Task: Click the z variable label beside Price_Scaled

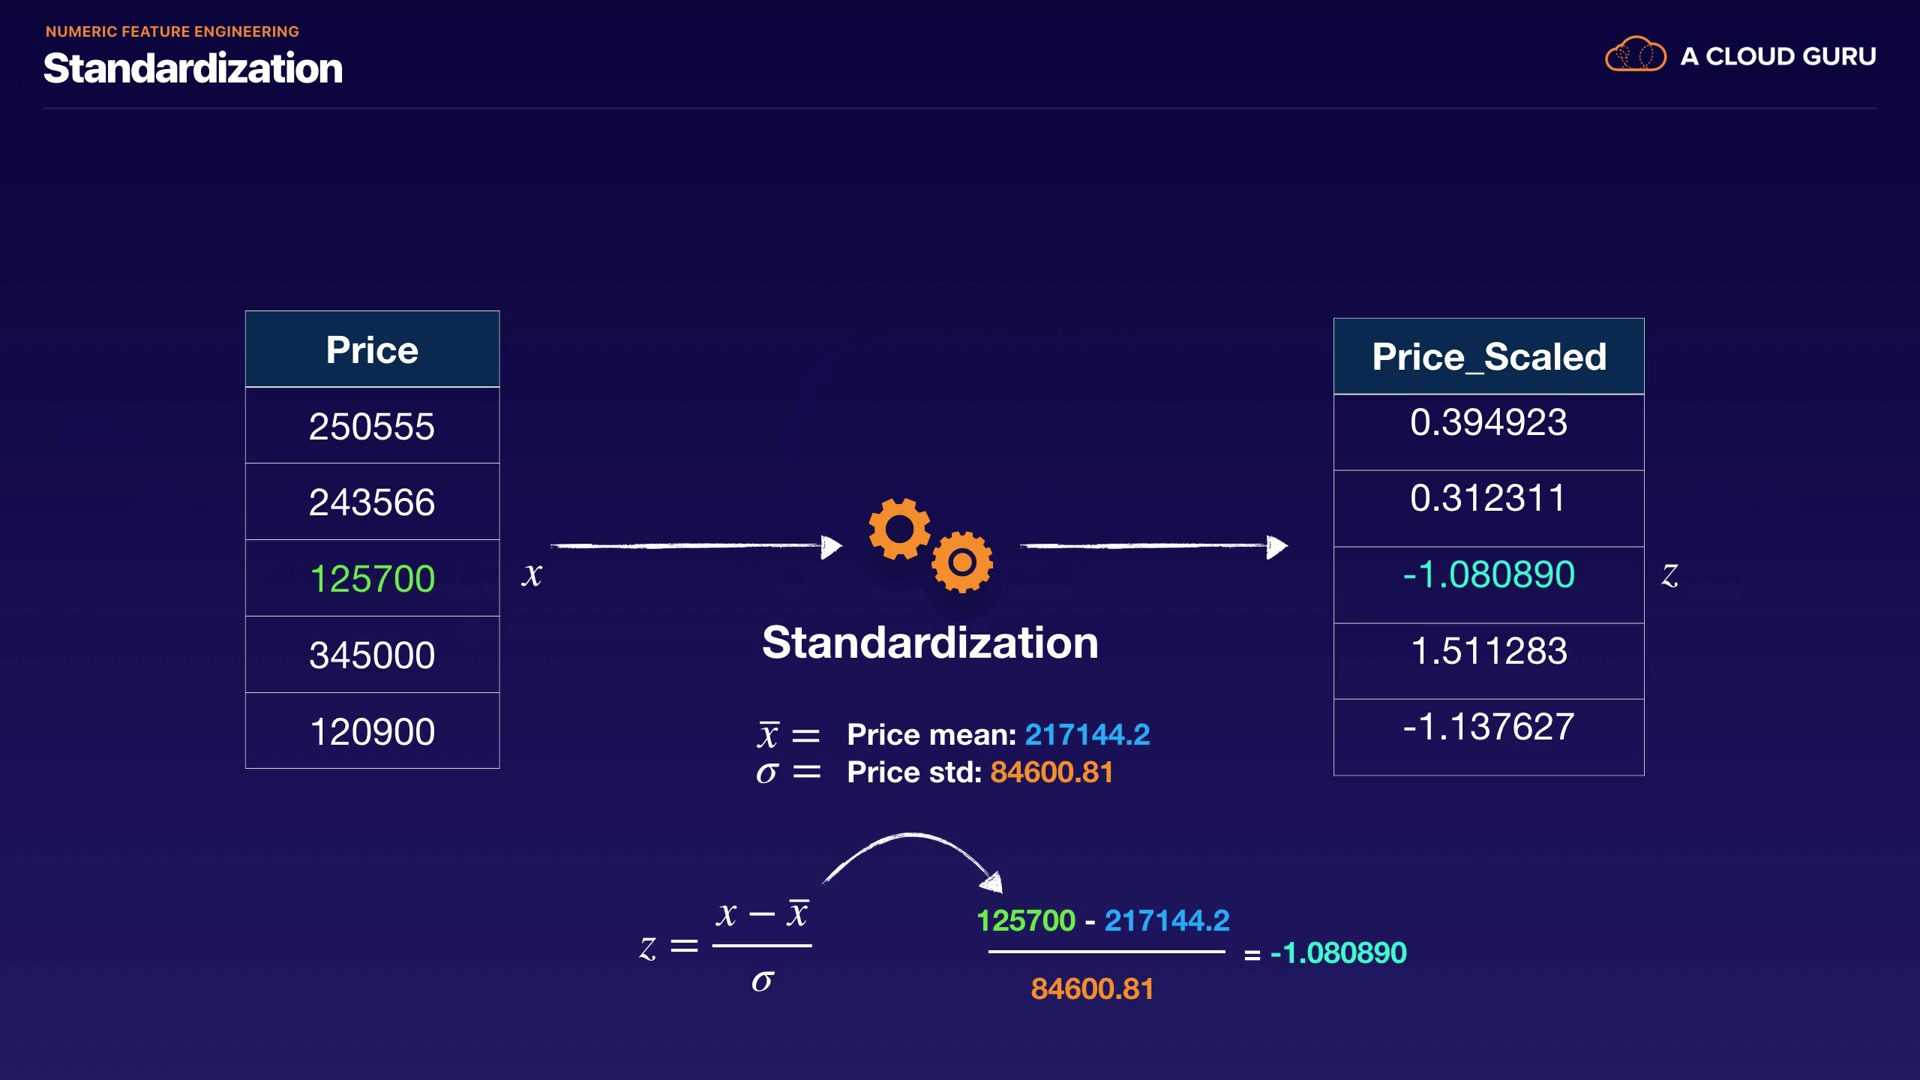Action: tap(1669, 575)
